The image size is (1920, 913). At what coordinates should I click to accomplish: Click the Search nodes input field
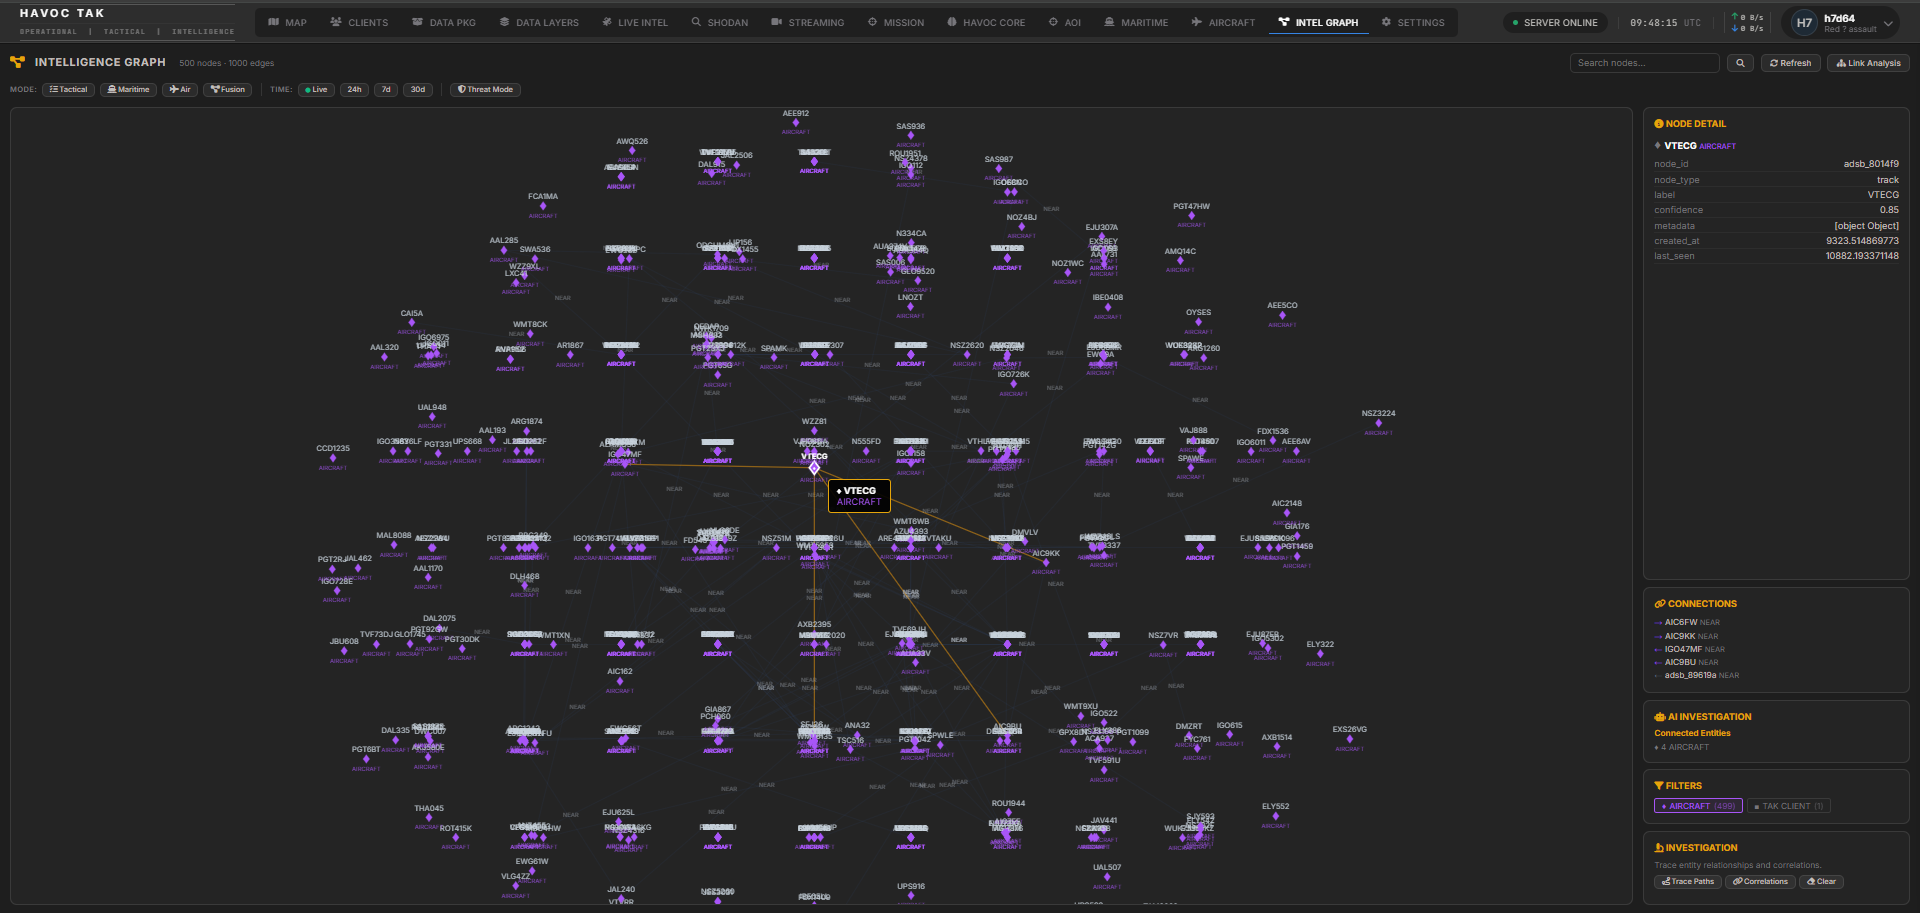pyautogui.click(x=1644, y=63)
